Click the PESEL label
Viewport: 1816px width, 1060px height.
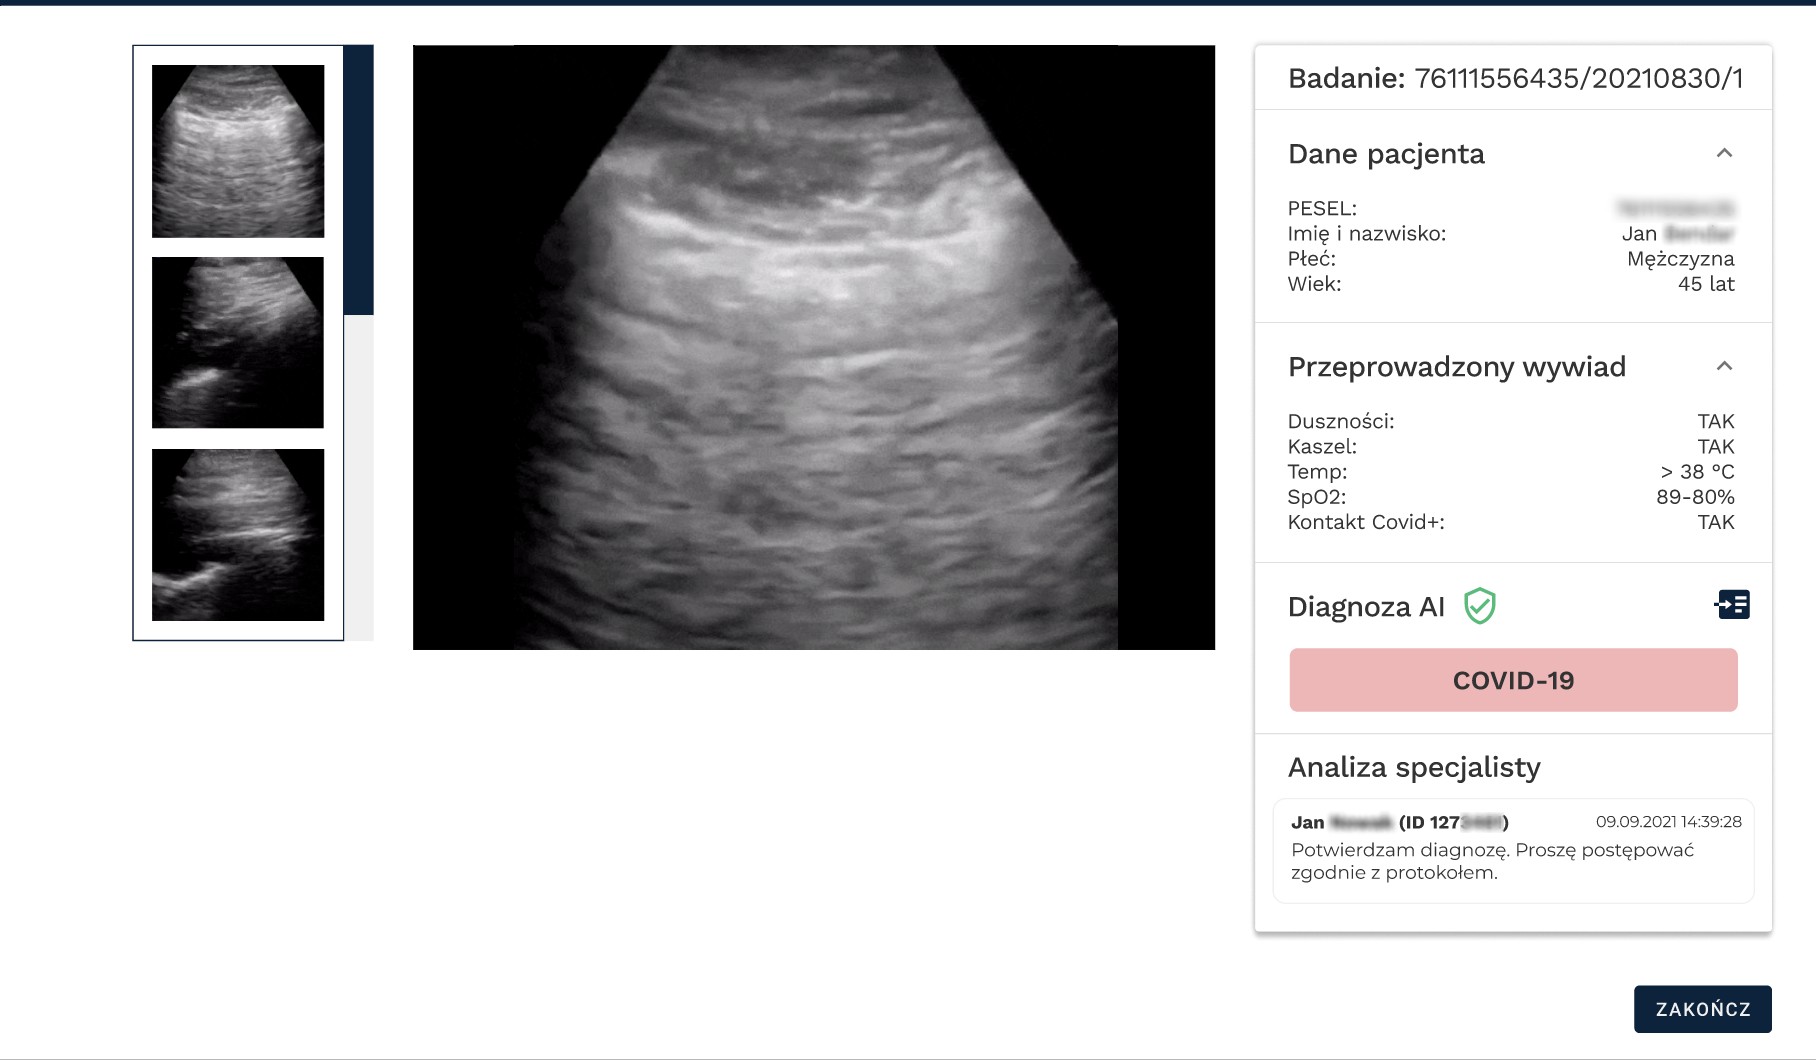(x=1322, y=209)
